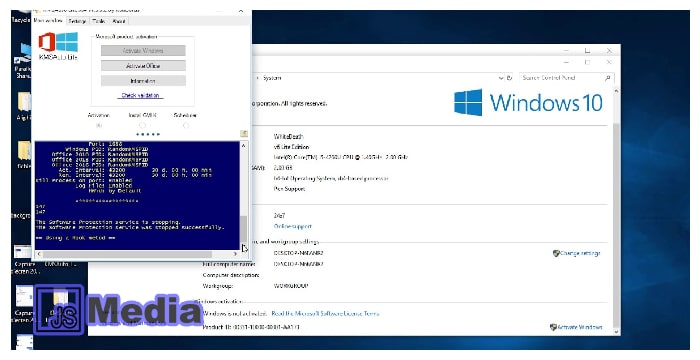Click the log console vertical scrollbar thumb
The image size is (700, 360).
[243, 228]
